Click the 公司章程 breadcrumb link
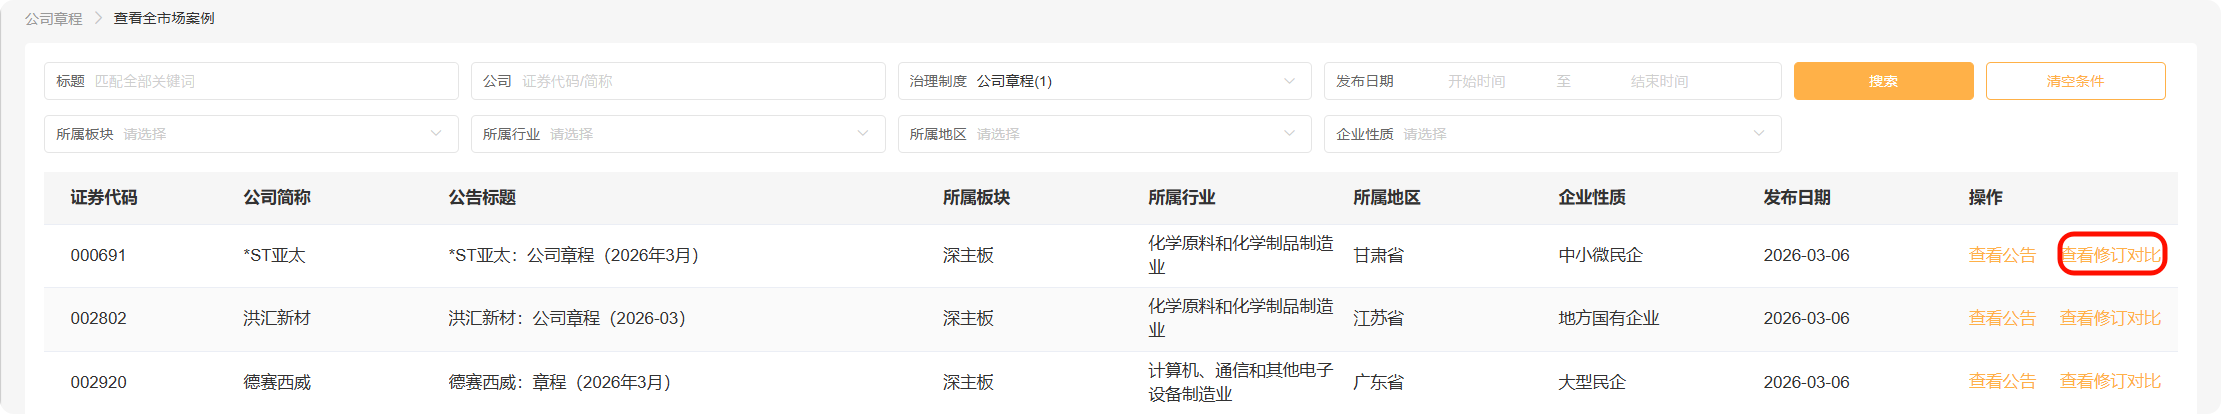This screenshot has height=414, width=2221. click(x=54, y=18)
